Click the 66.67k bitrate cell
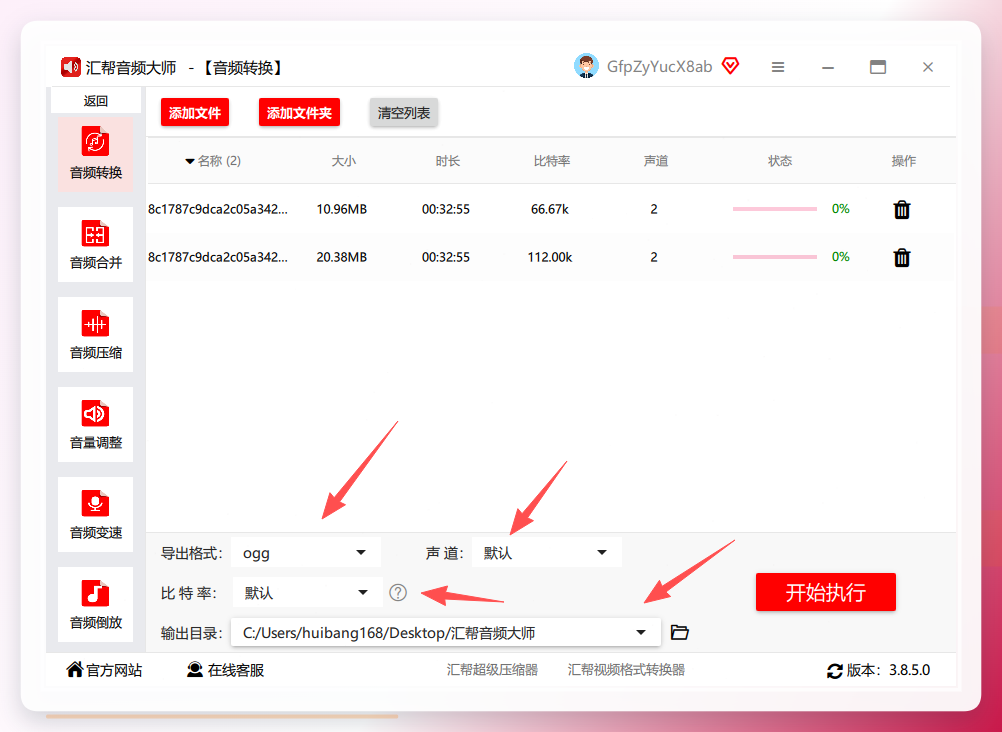The image size is (1002, 732). [x=550, y=209]
